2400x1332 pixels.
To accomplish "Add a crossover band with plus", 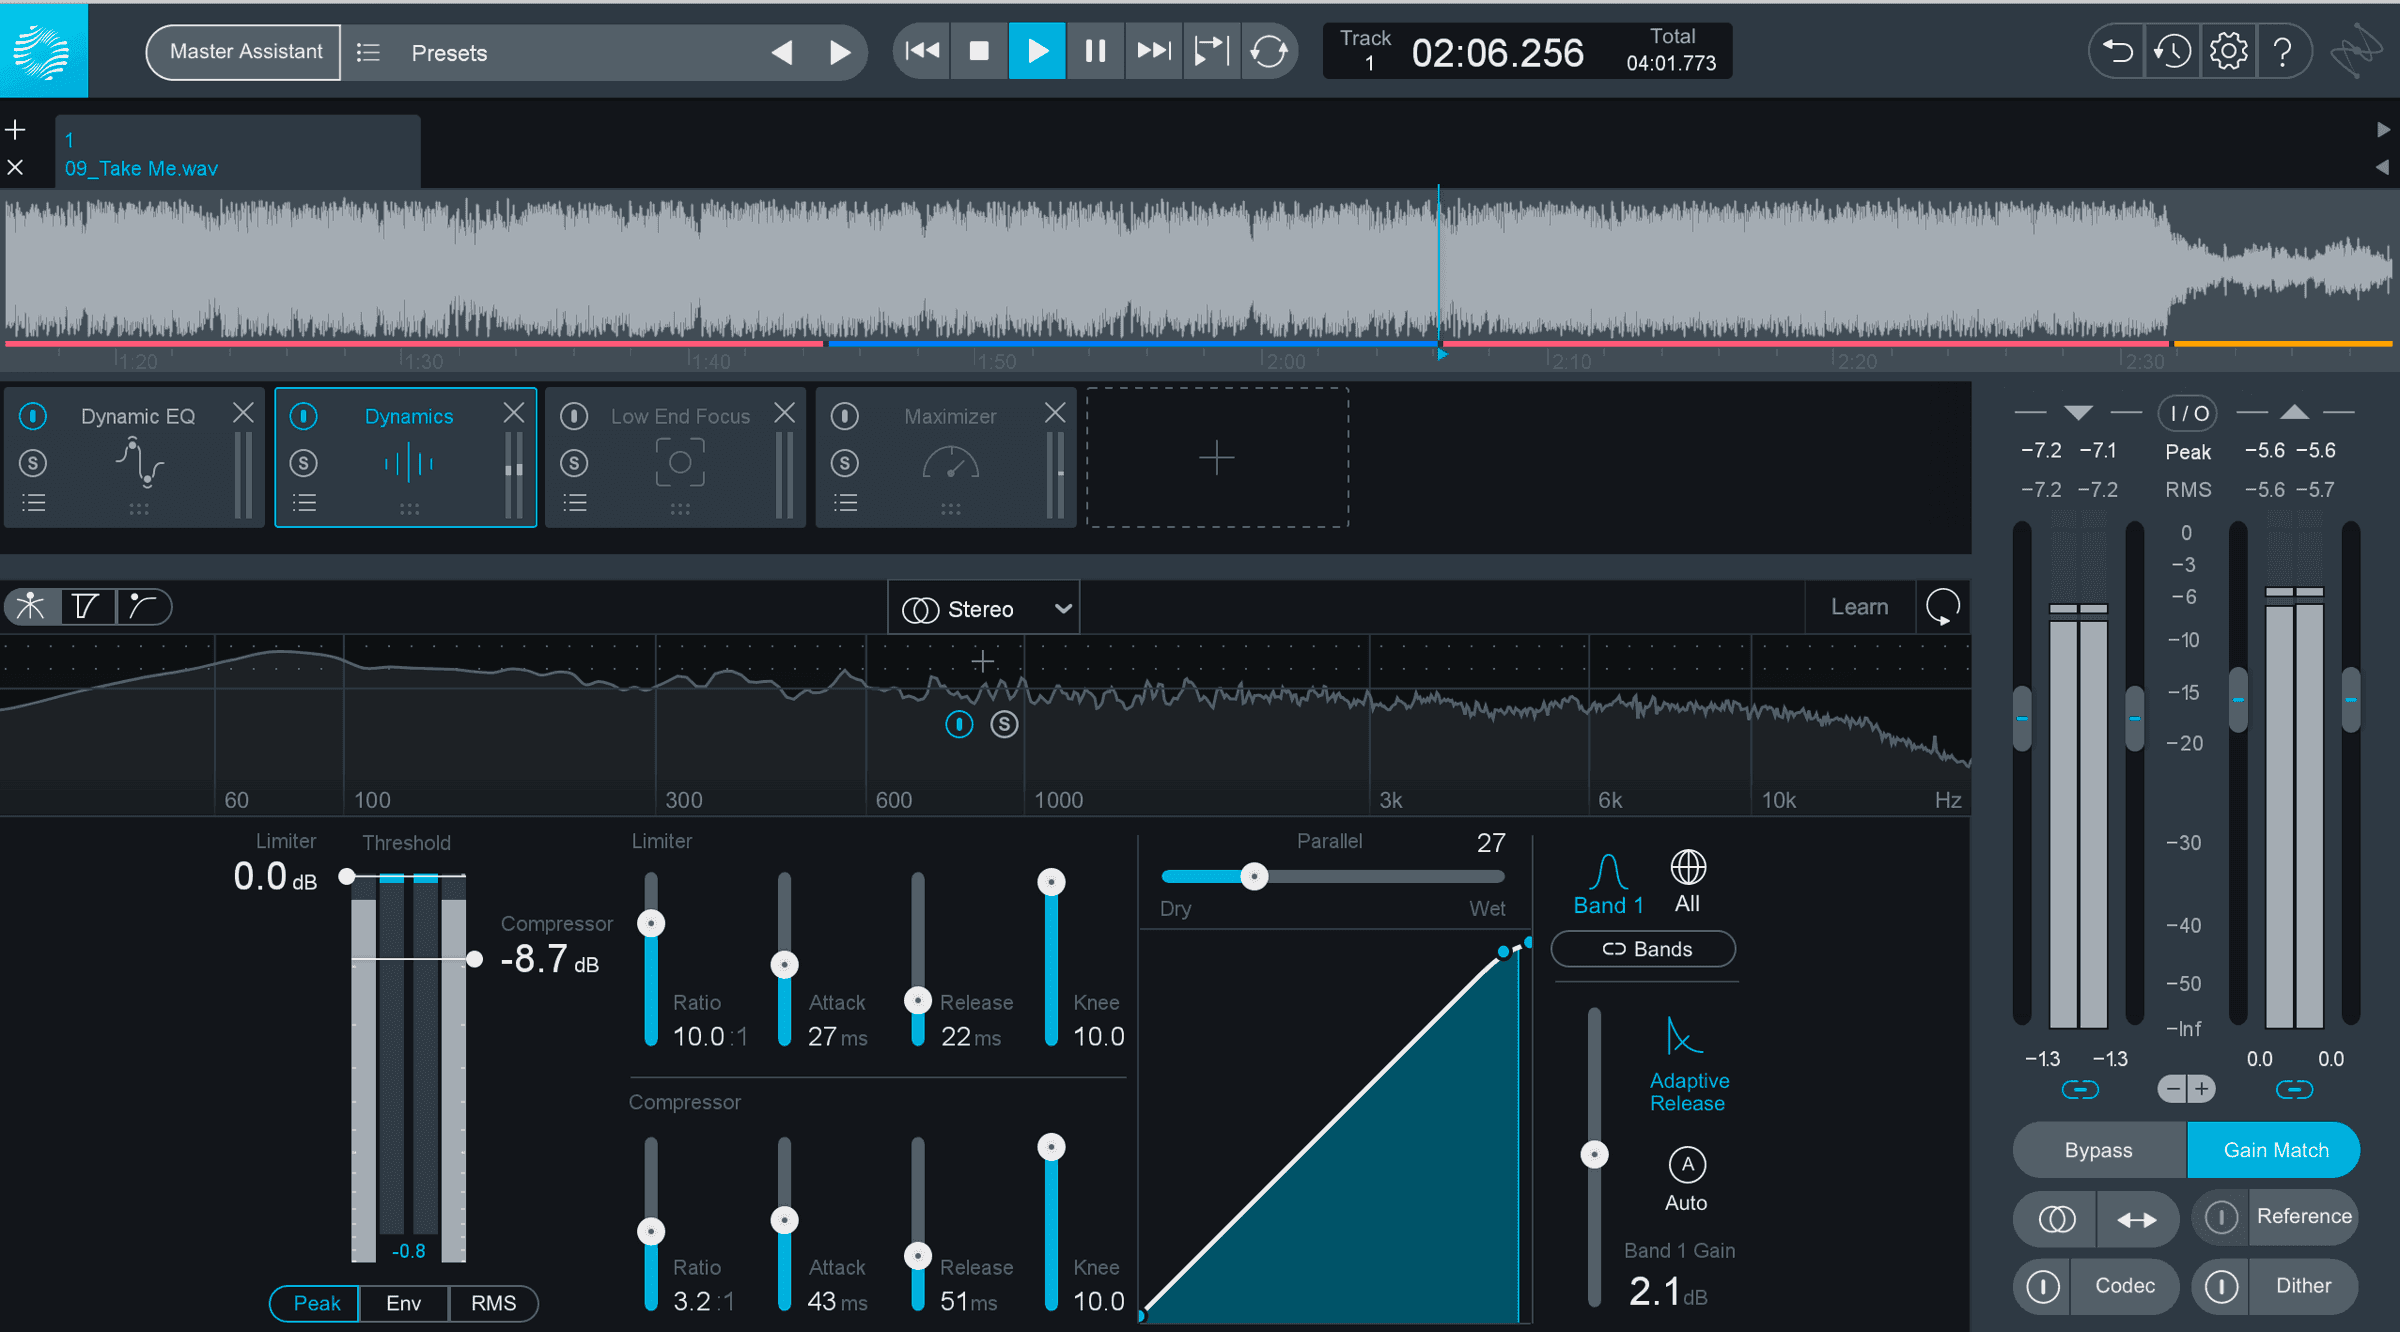I will coord(983,661).
